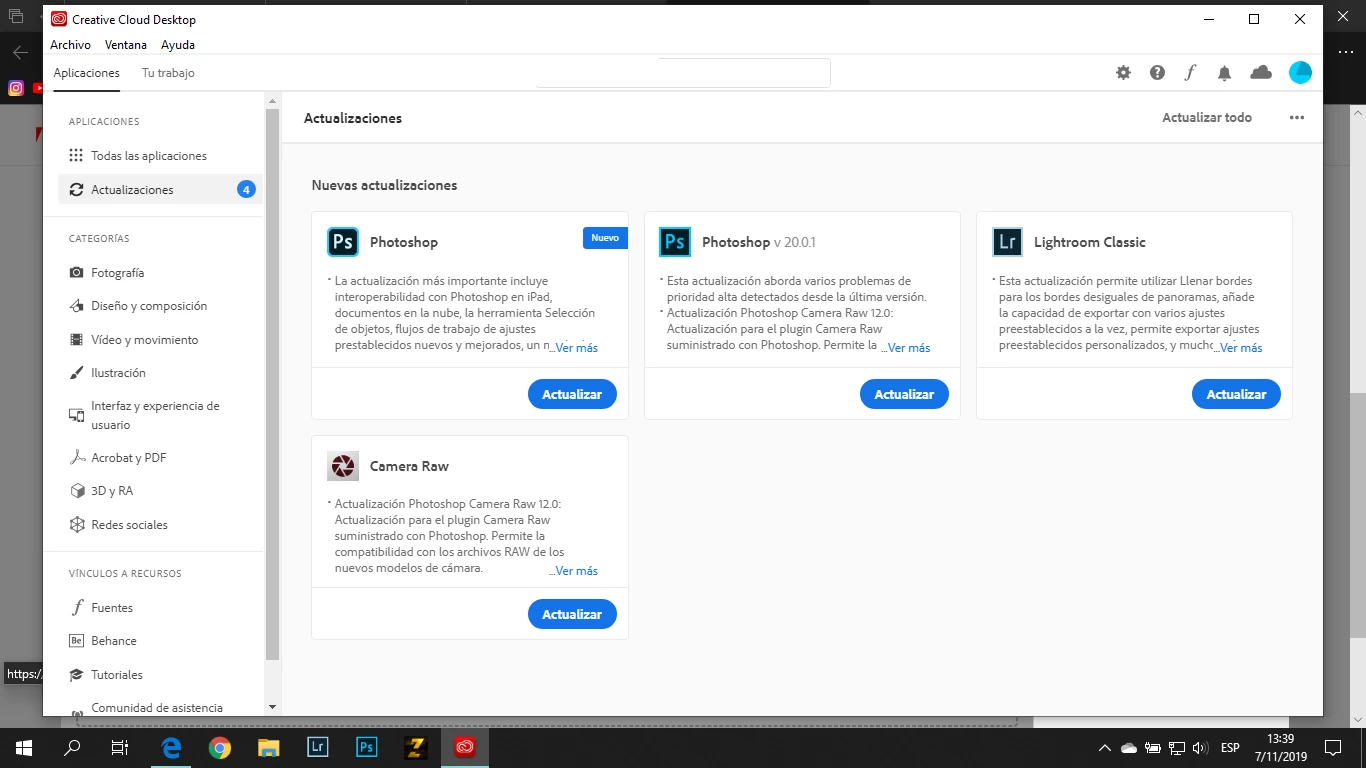Open the settings gear icon in header
Screen dimensions: 1366x768
click(1124, 73)
